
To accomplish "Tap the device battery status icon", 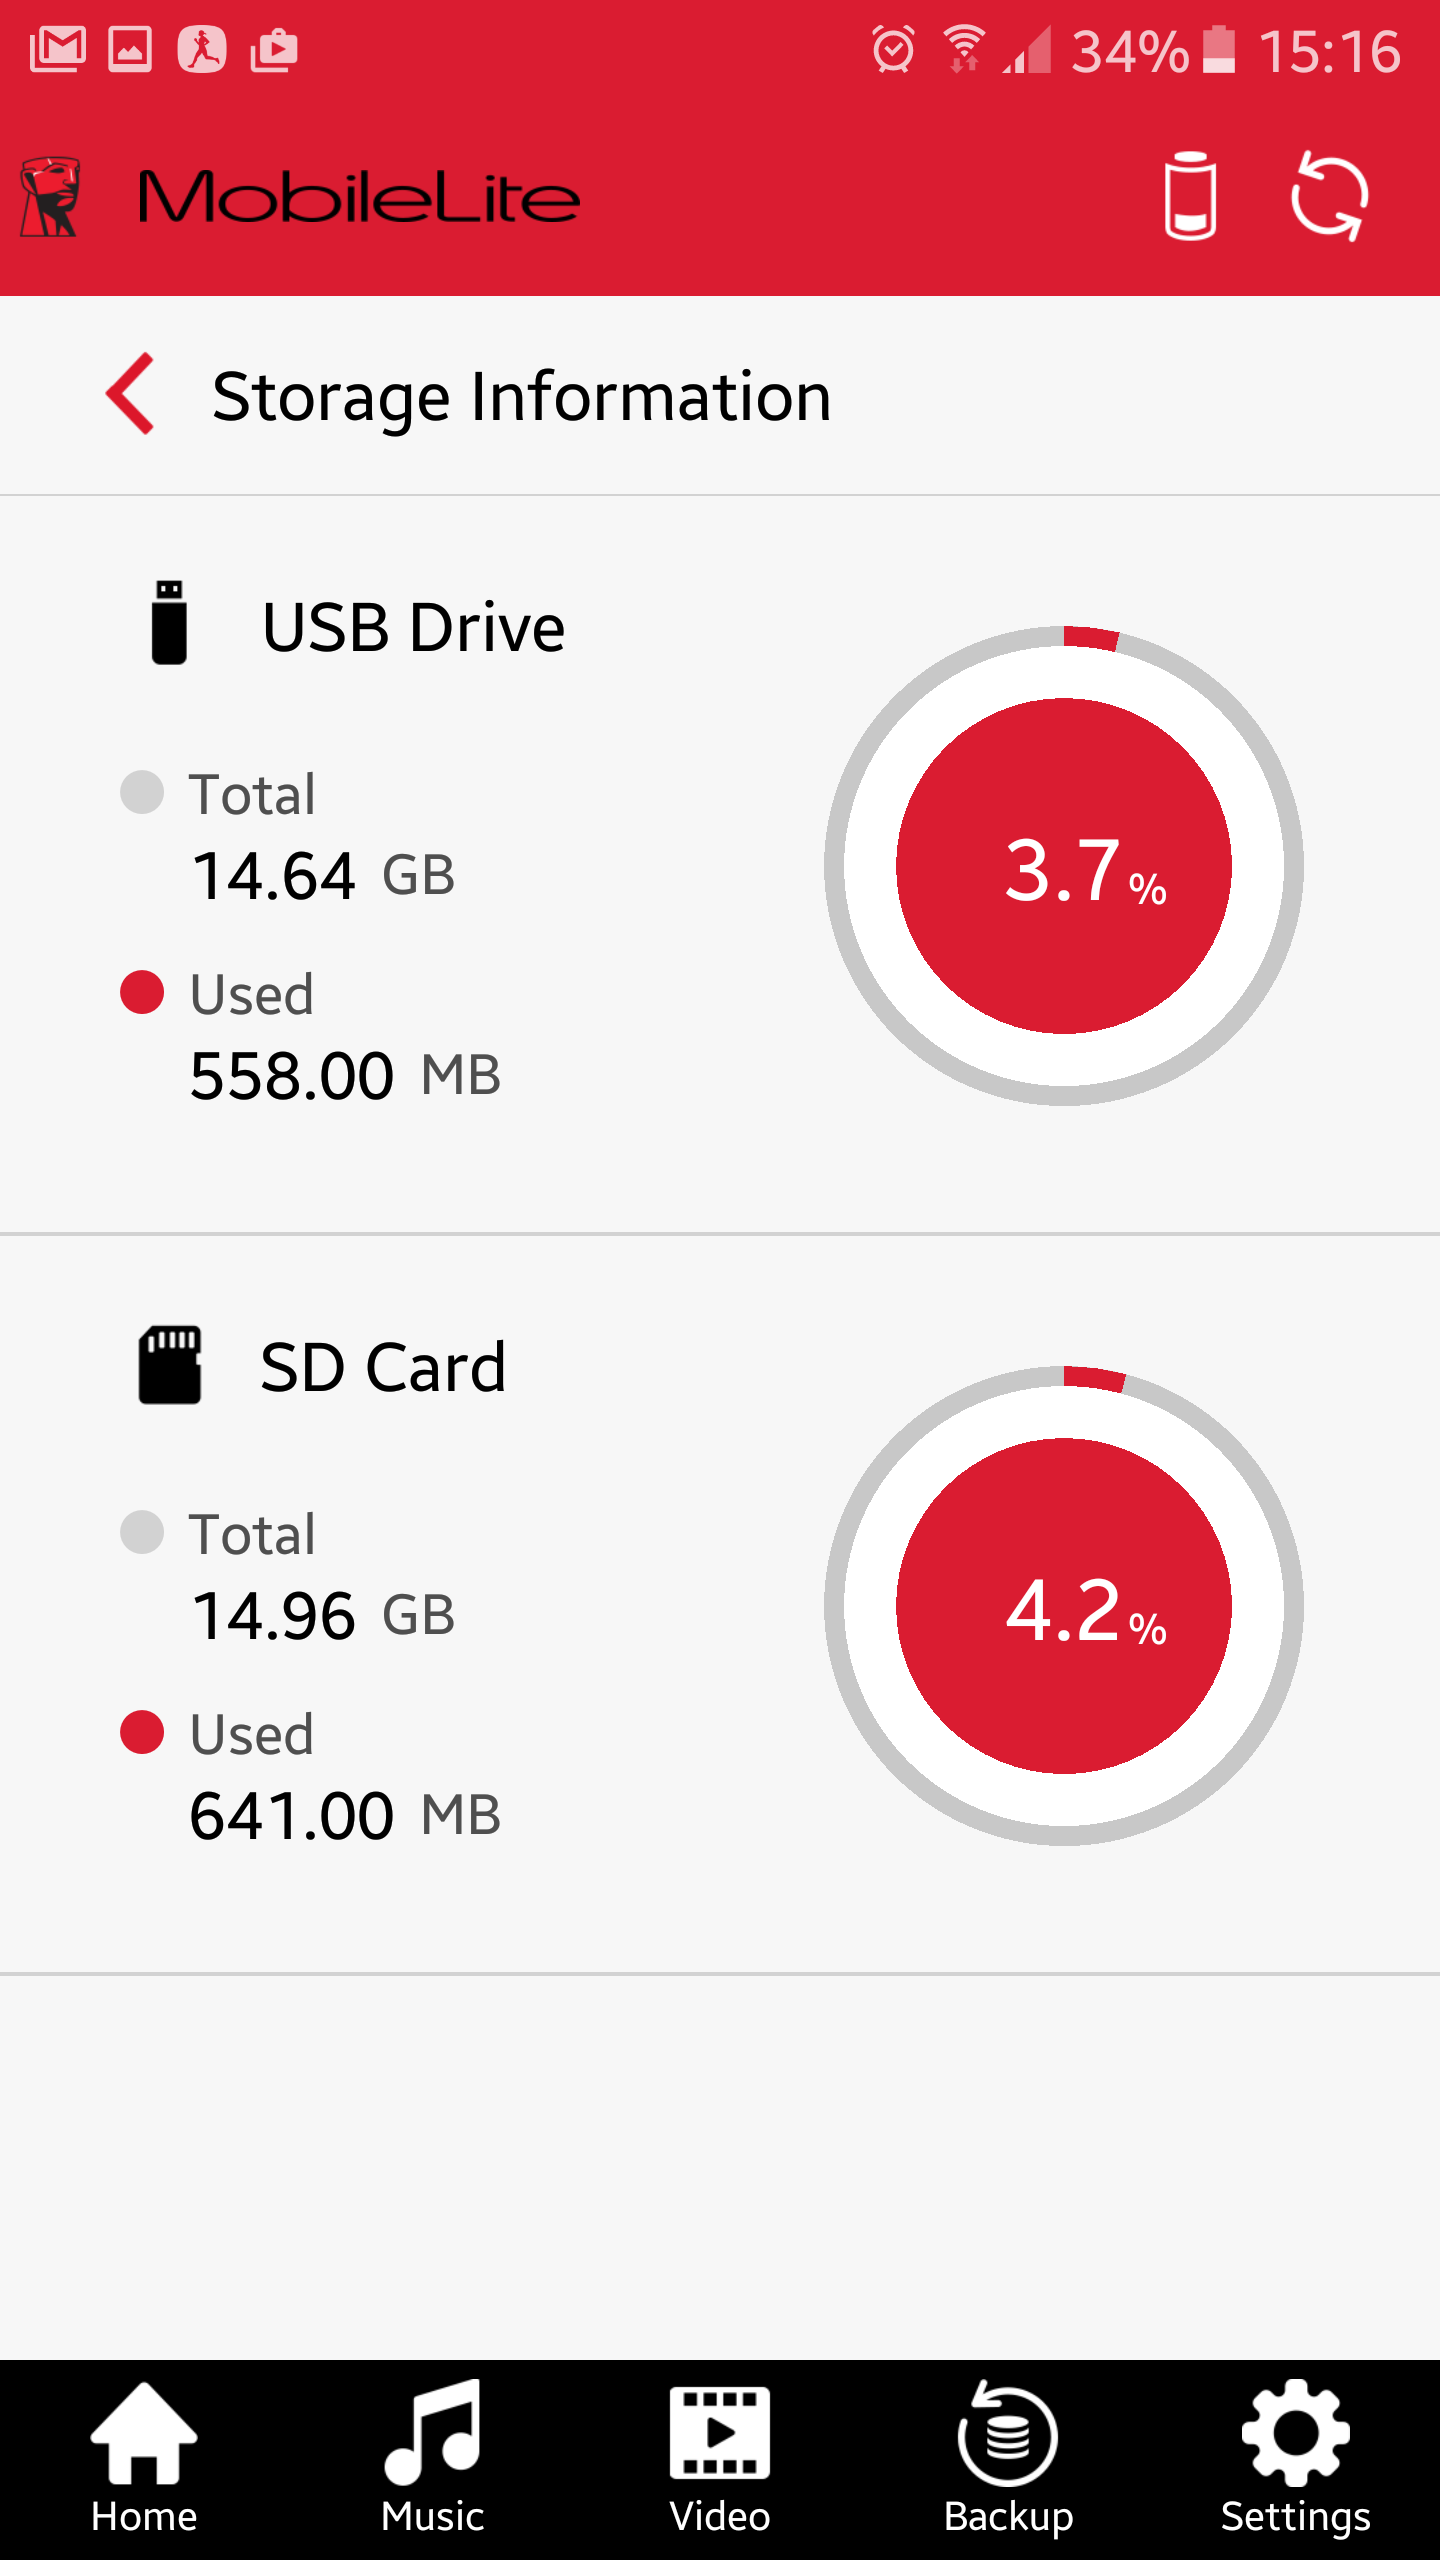I will 1190,196.
